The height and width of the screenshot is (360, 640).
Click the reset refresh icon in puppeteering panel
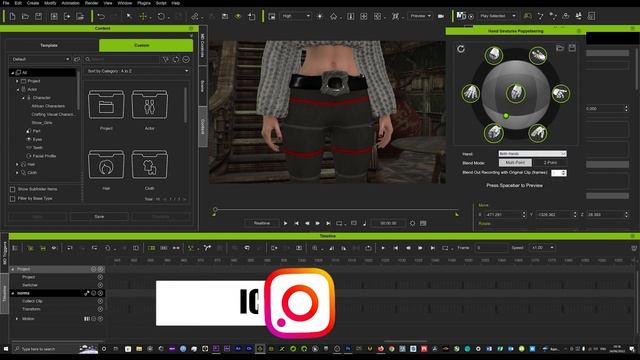(461, 49)
